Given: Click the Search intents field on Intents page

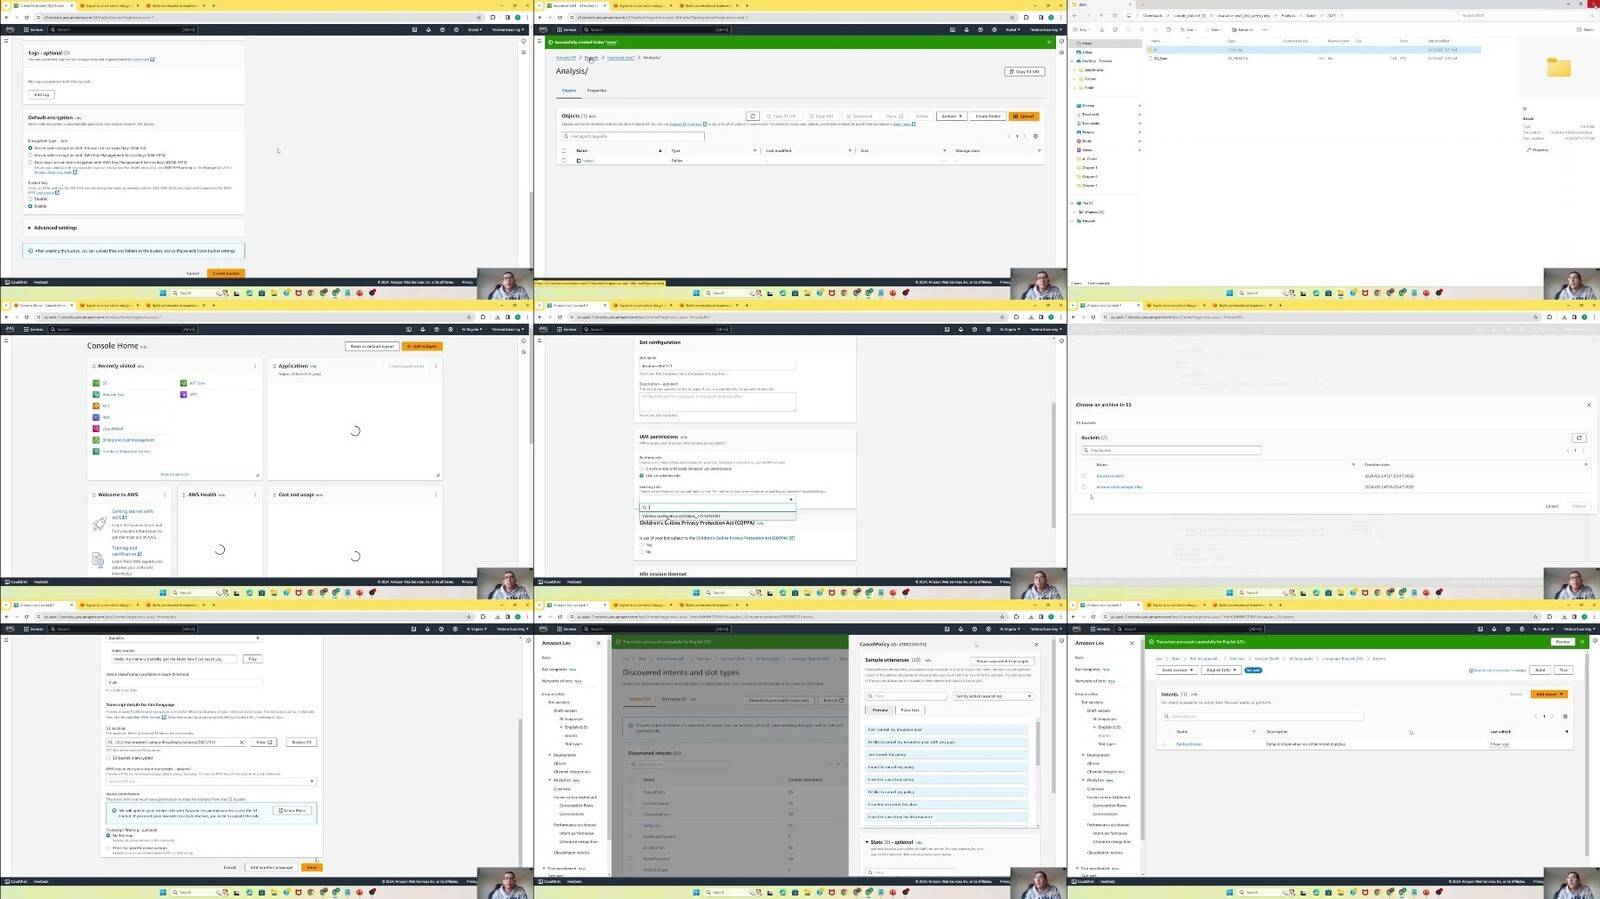Looking at the screenshot, I should point(1263,716).
